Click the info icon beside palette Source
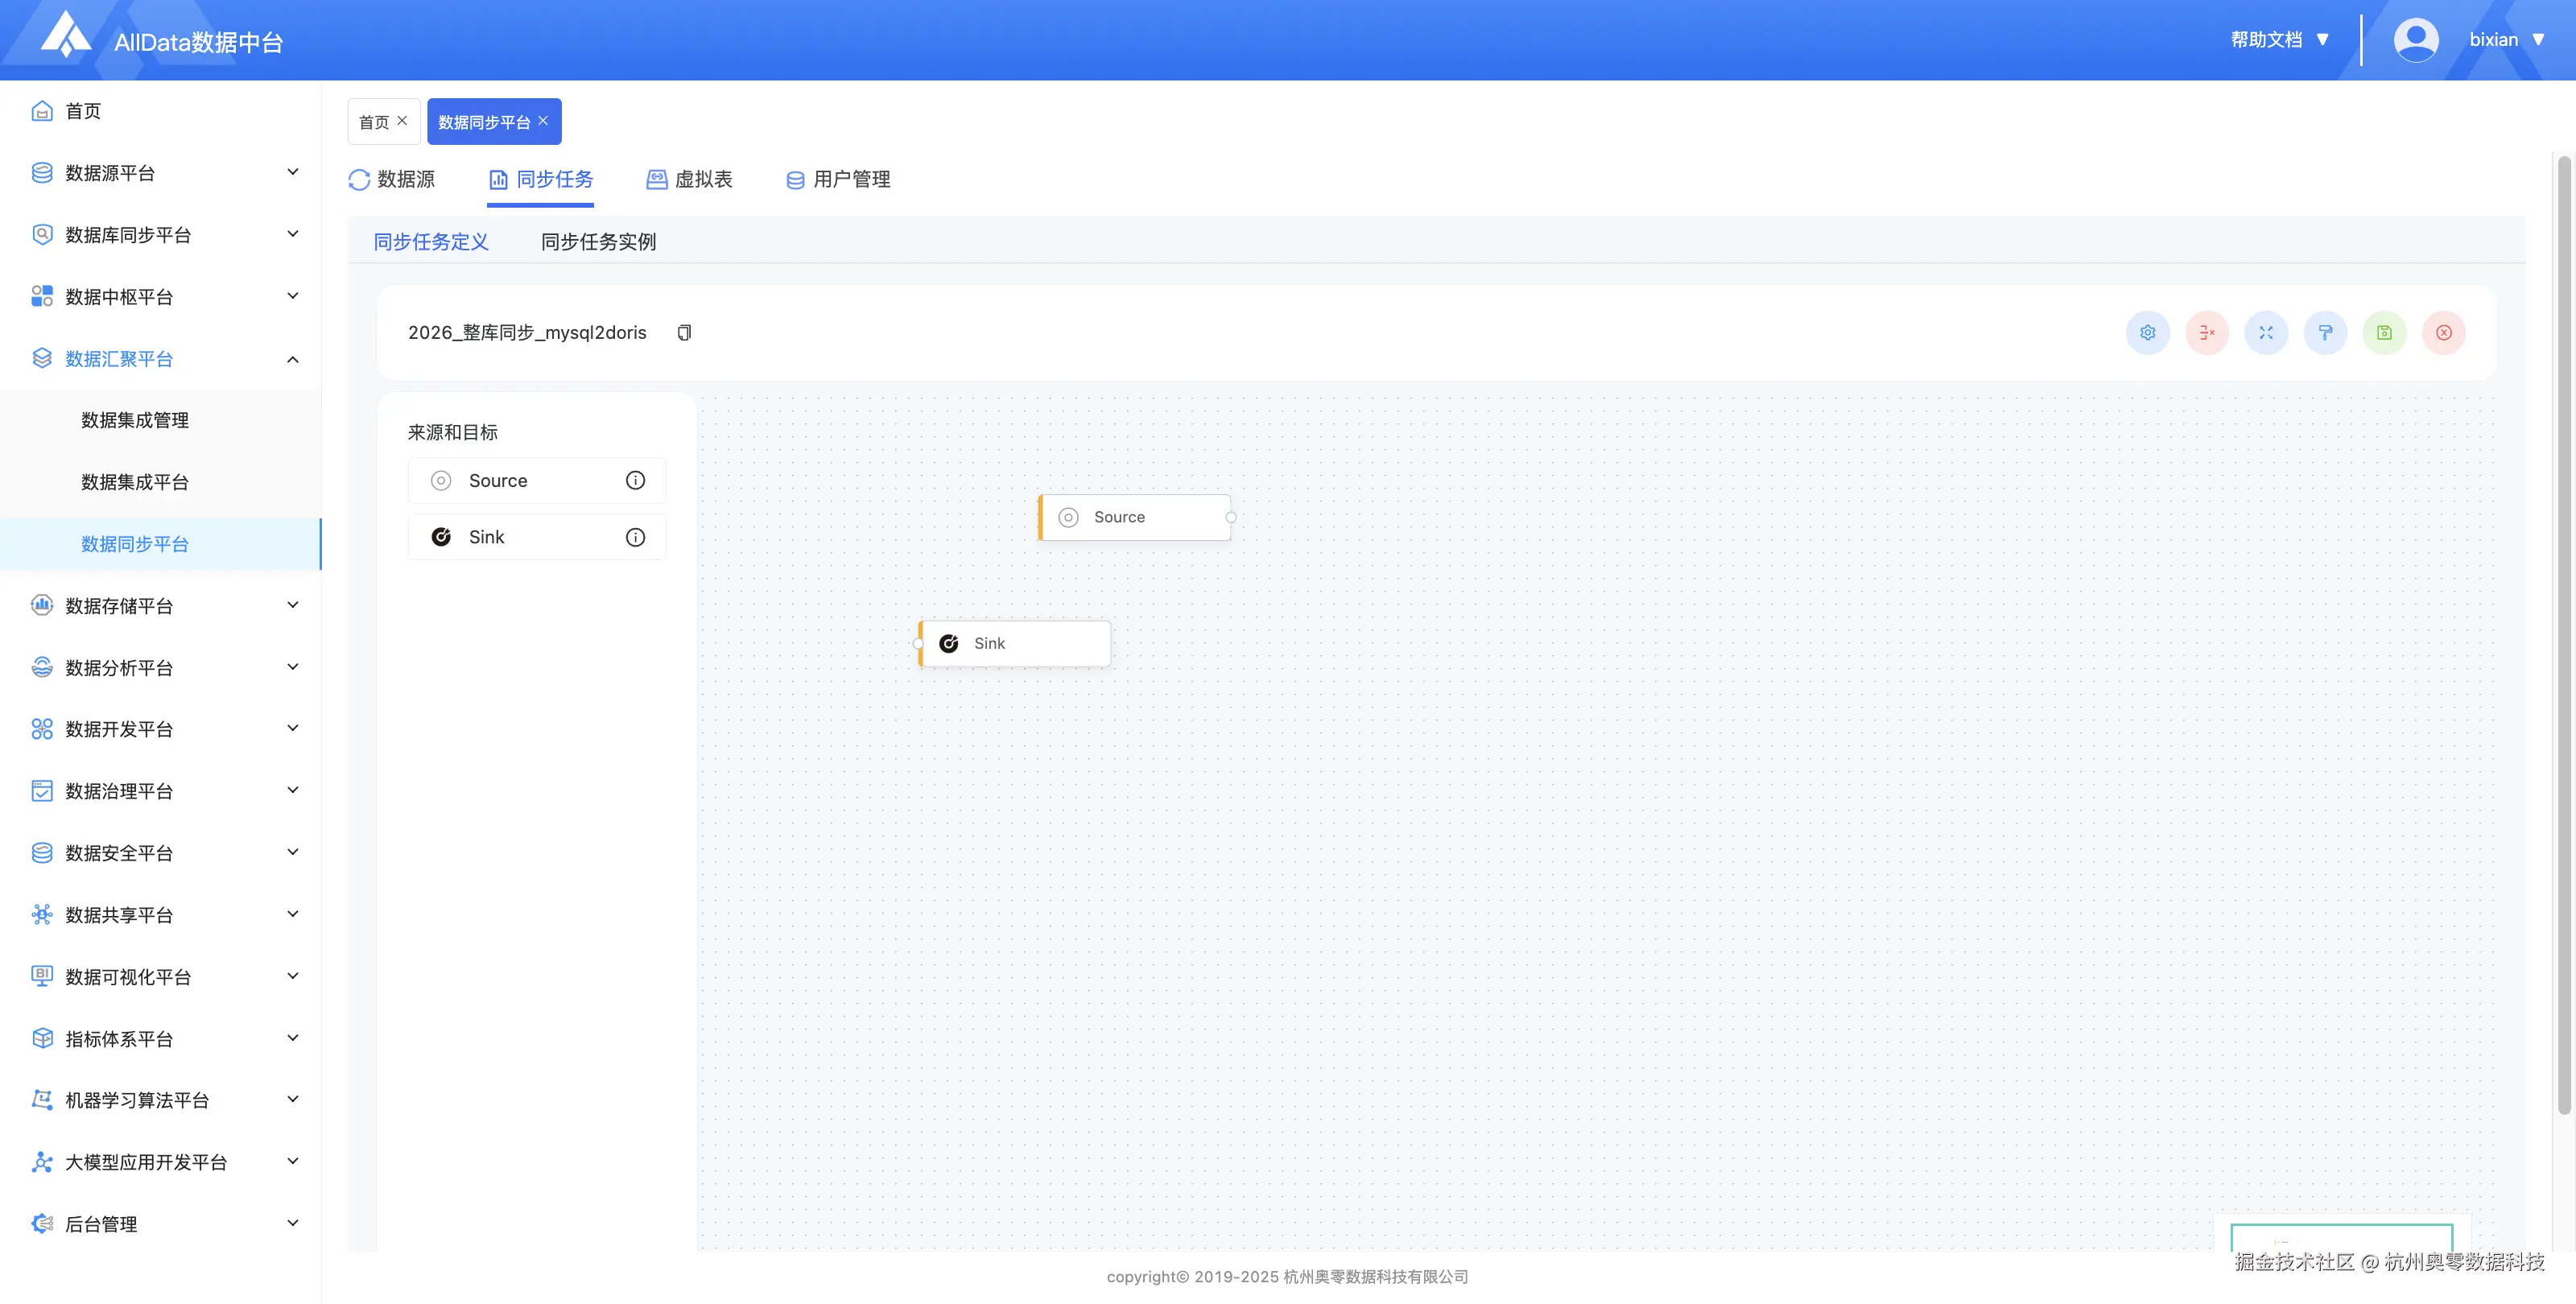 (635, 480)
